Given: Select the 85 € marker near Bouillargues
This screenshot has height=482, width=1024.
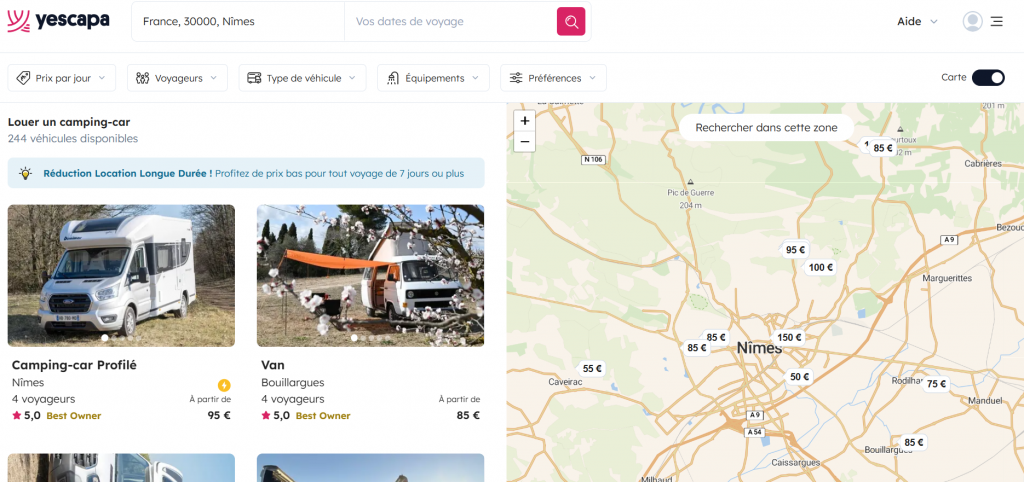Looking at the screenshot, I should 914,443.
